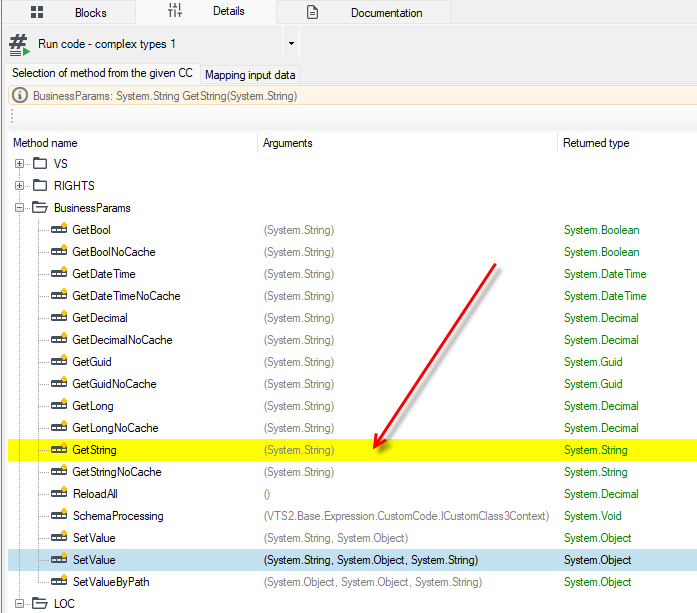Click the ReloadAll method icon
Viewport: 697px width, 613px height.
pyautogui.click(x=59, y=493)
